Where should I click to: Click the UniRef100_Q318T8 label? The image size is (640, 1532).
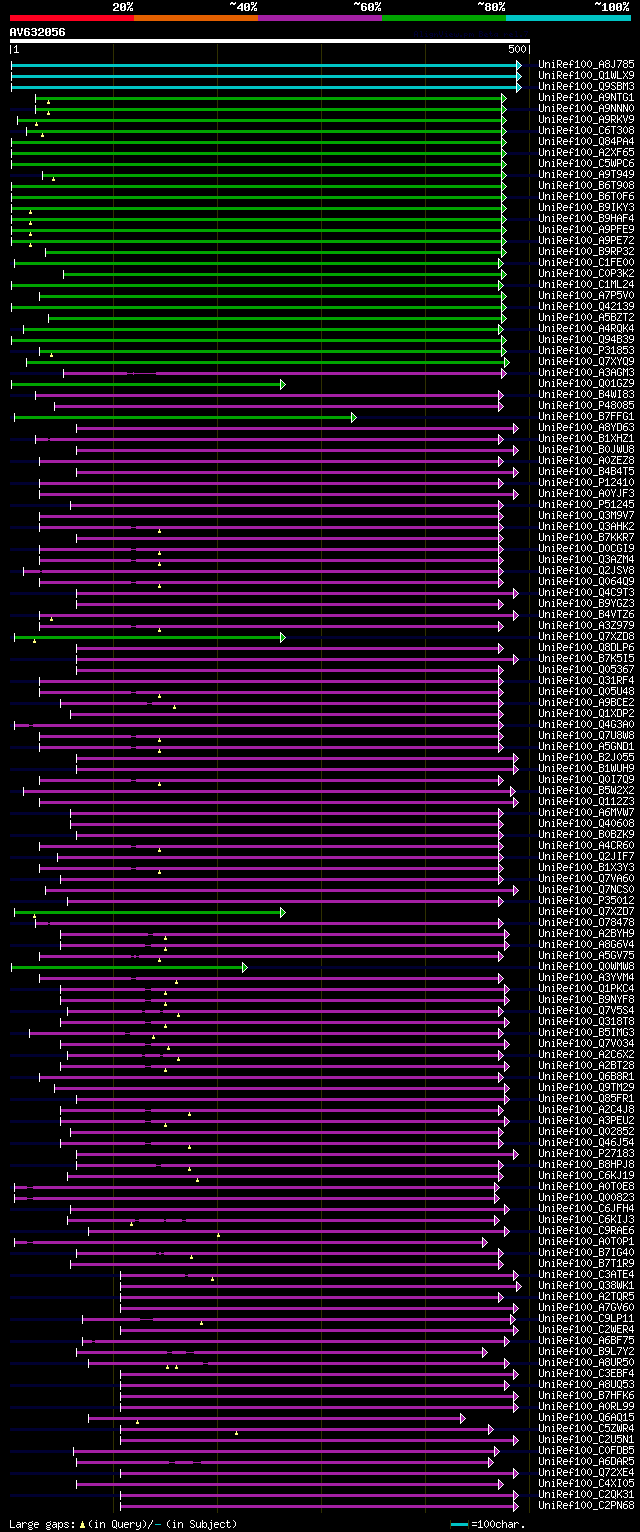(x=586, y=1022)
